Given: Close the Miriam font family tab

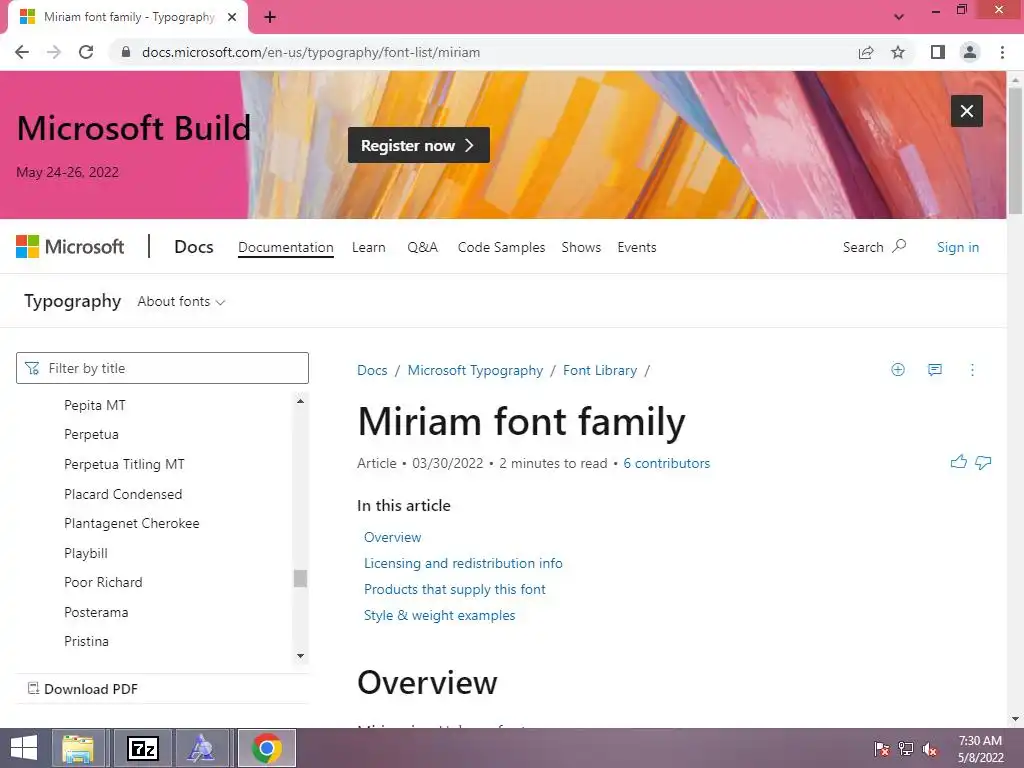Looking at the screenshot, I should click(x=232, y=17).
